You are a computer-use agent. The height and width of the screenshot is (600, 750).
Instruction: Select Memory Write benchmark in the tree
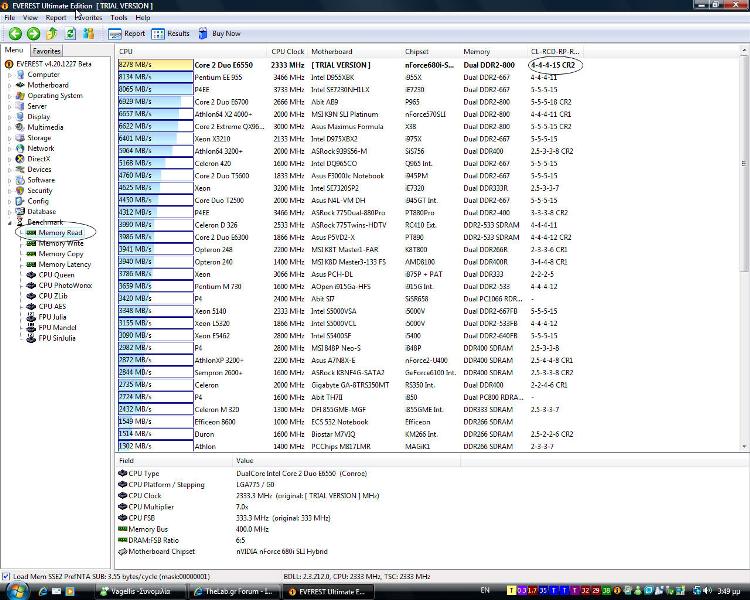[60, 243]
